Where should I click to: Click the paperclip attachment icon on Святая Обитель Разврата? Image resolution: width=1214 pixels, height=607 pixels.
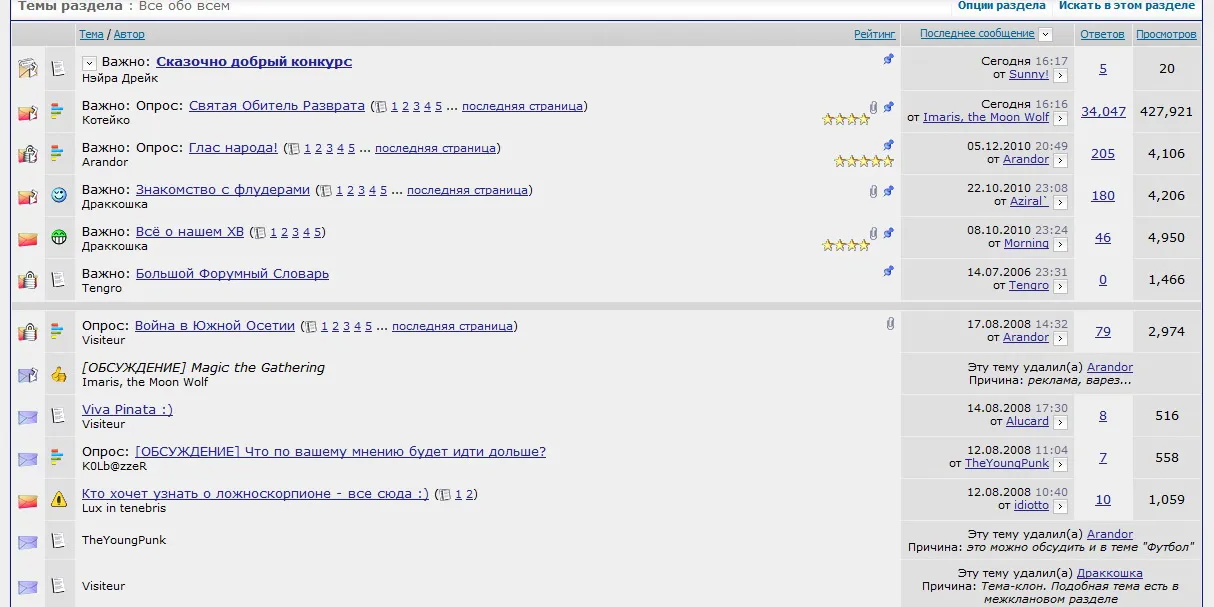point(874,106)
